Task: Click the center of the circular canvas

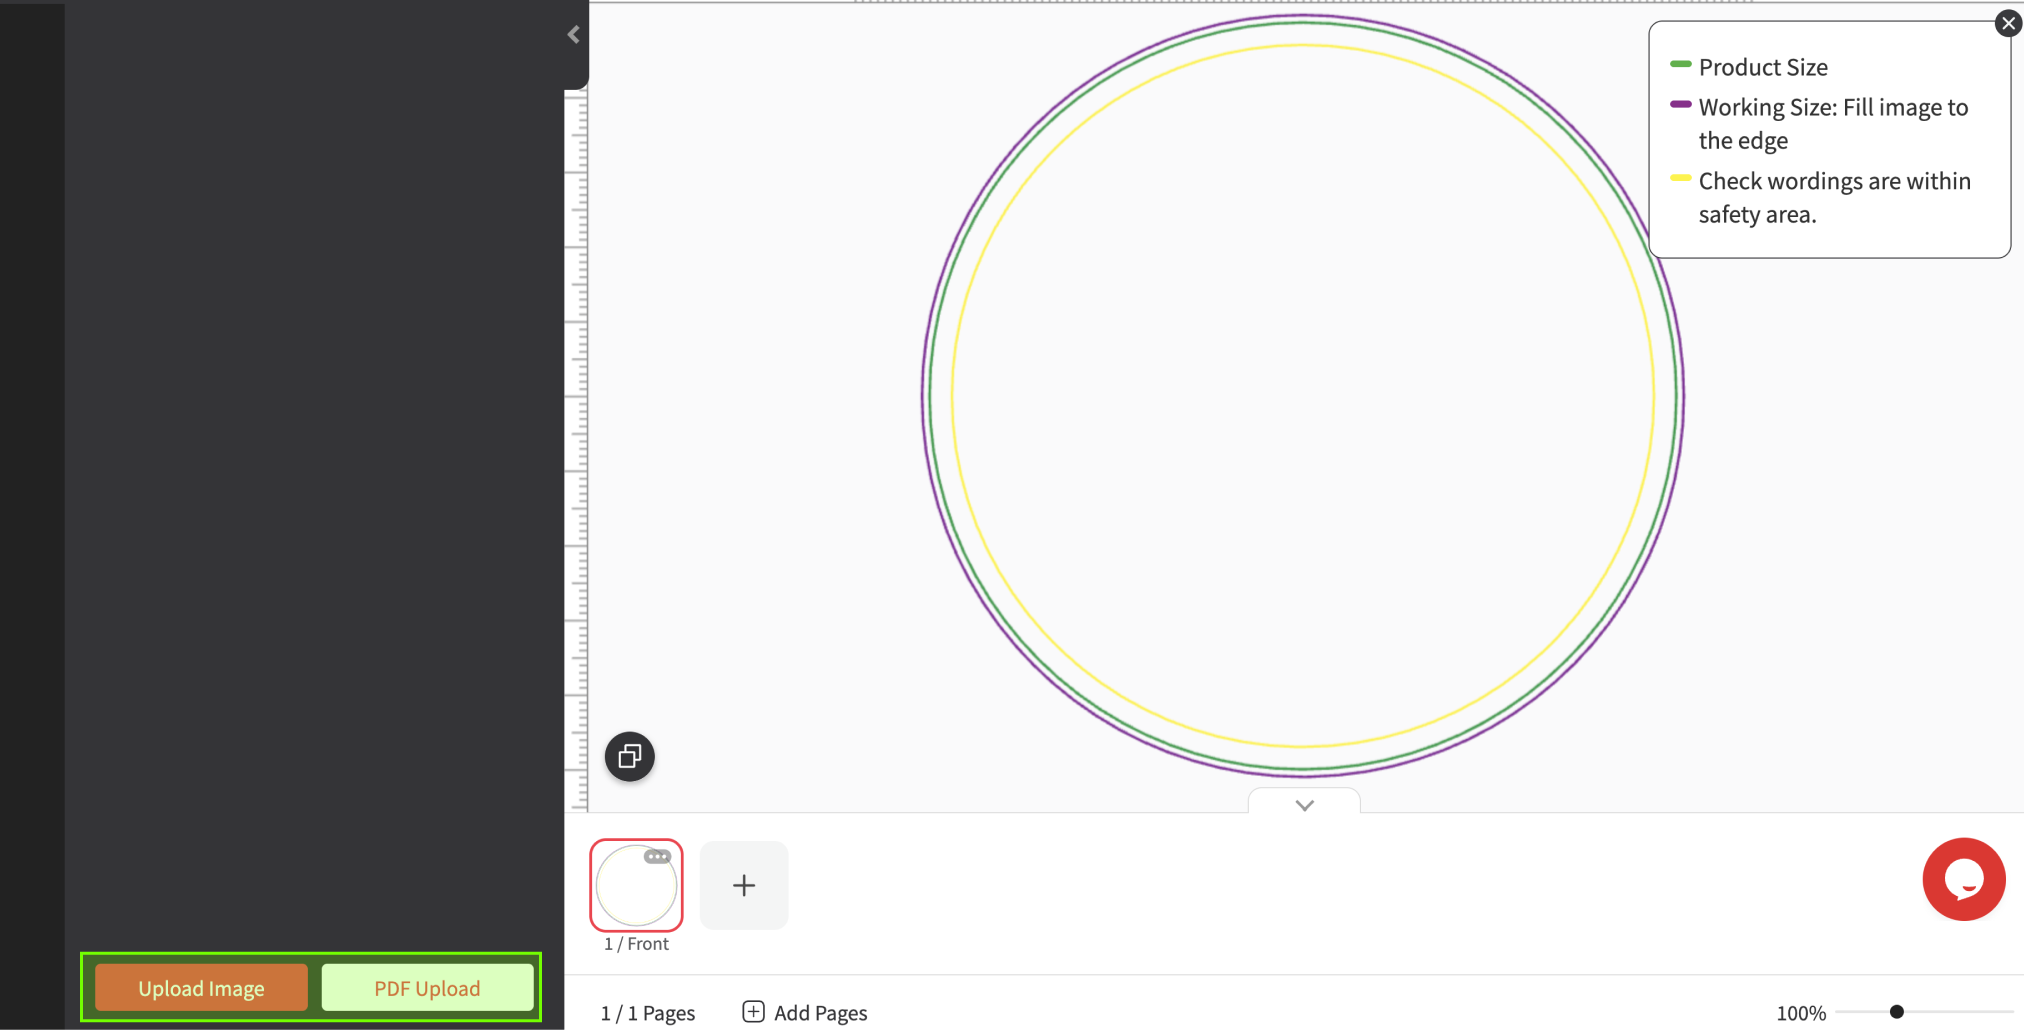Action: [x=1303, y=396]
